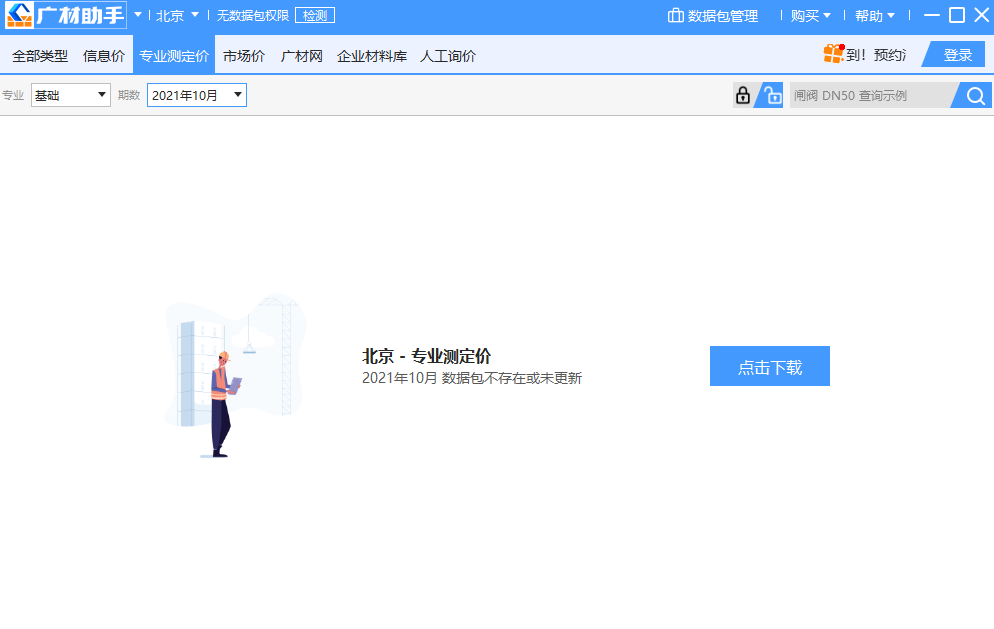Image resolution: width=994 pixels, height=629 pixels.
Task: Switch to the 信息价 tab
Action: click(104, 56)
